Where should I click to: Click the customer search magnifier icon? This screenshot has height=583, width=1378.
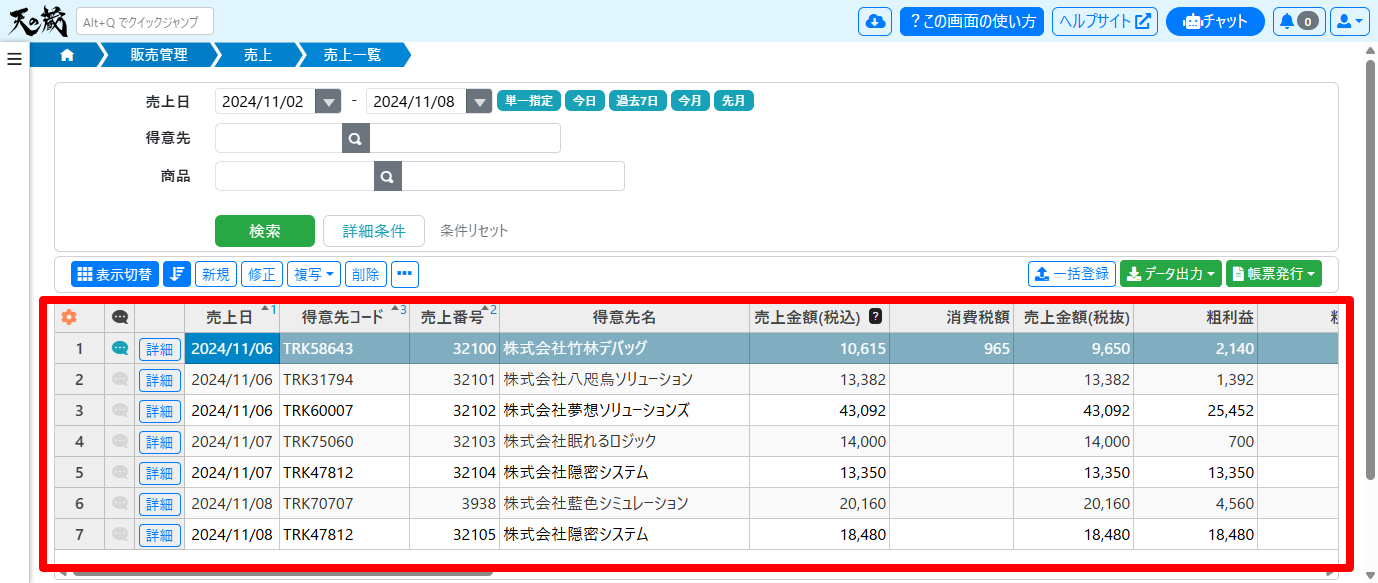[356, 138]
